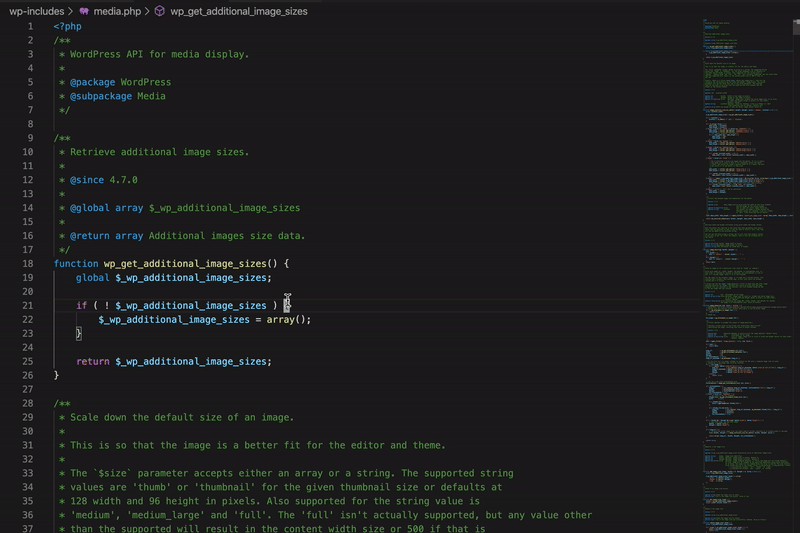Click the '@global' tag on line 14

tap(89, 208)
